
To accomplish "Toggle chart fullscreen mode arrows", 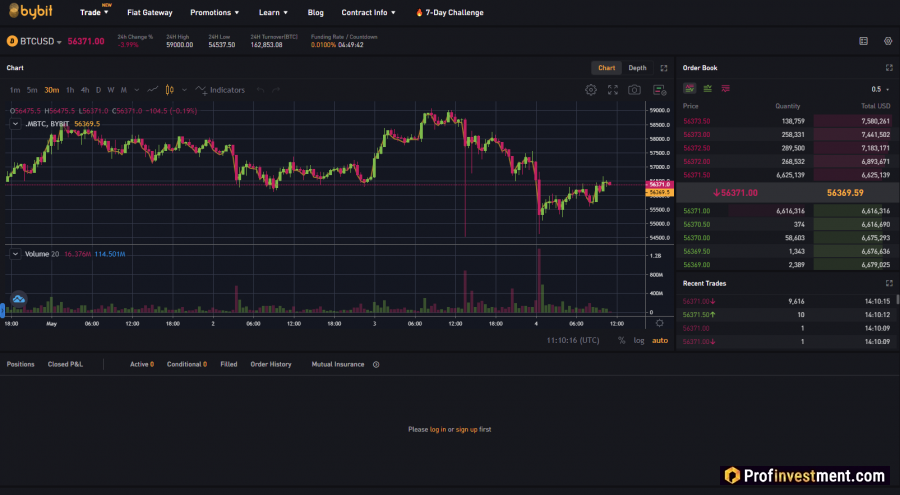I will click(x=612, y=90).
